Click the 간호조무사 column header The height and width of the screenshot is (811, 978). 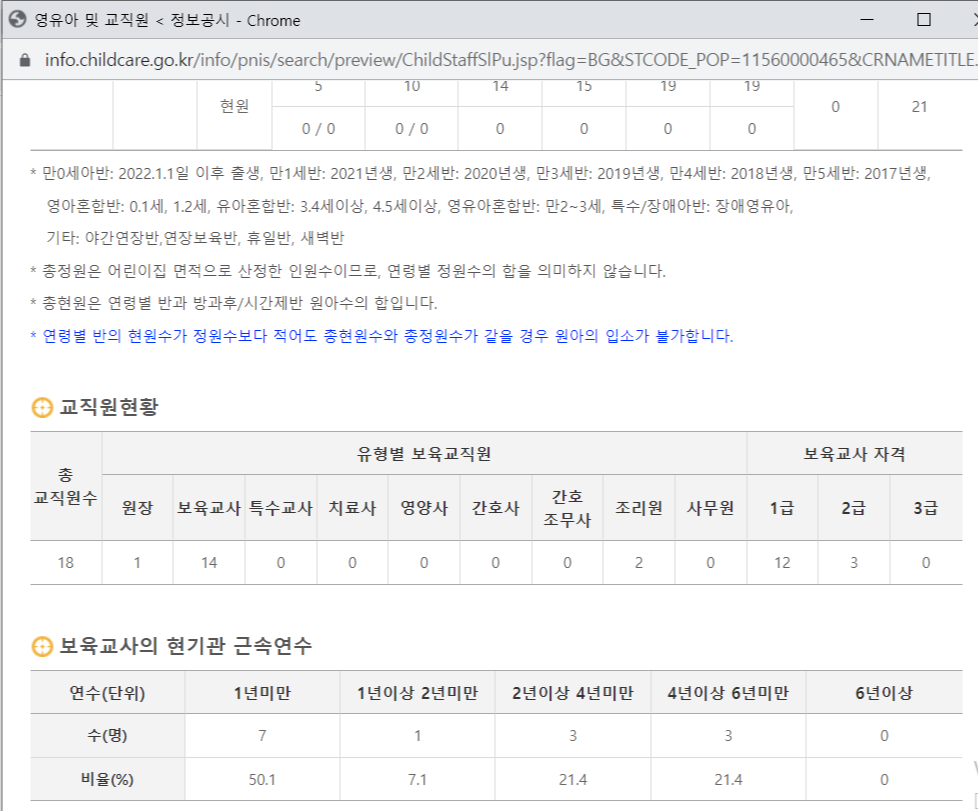565,507
